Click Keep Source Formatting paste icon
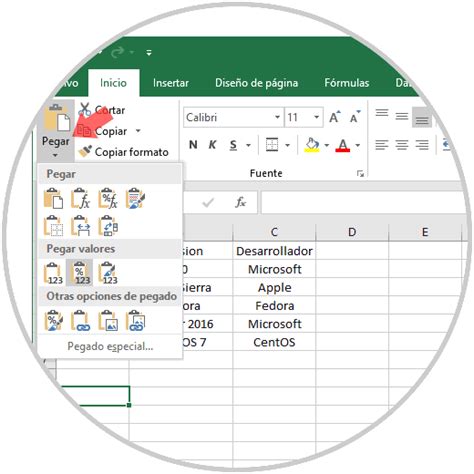The height and width of the screenshot is (474, 474). [135, 199]
